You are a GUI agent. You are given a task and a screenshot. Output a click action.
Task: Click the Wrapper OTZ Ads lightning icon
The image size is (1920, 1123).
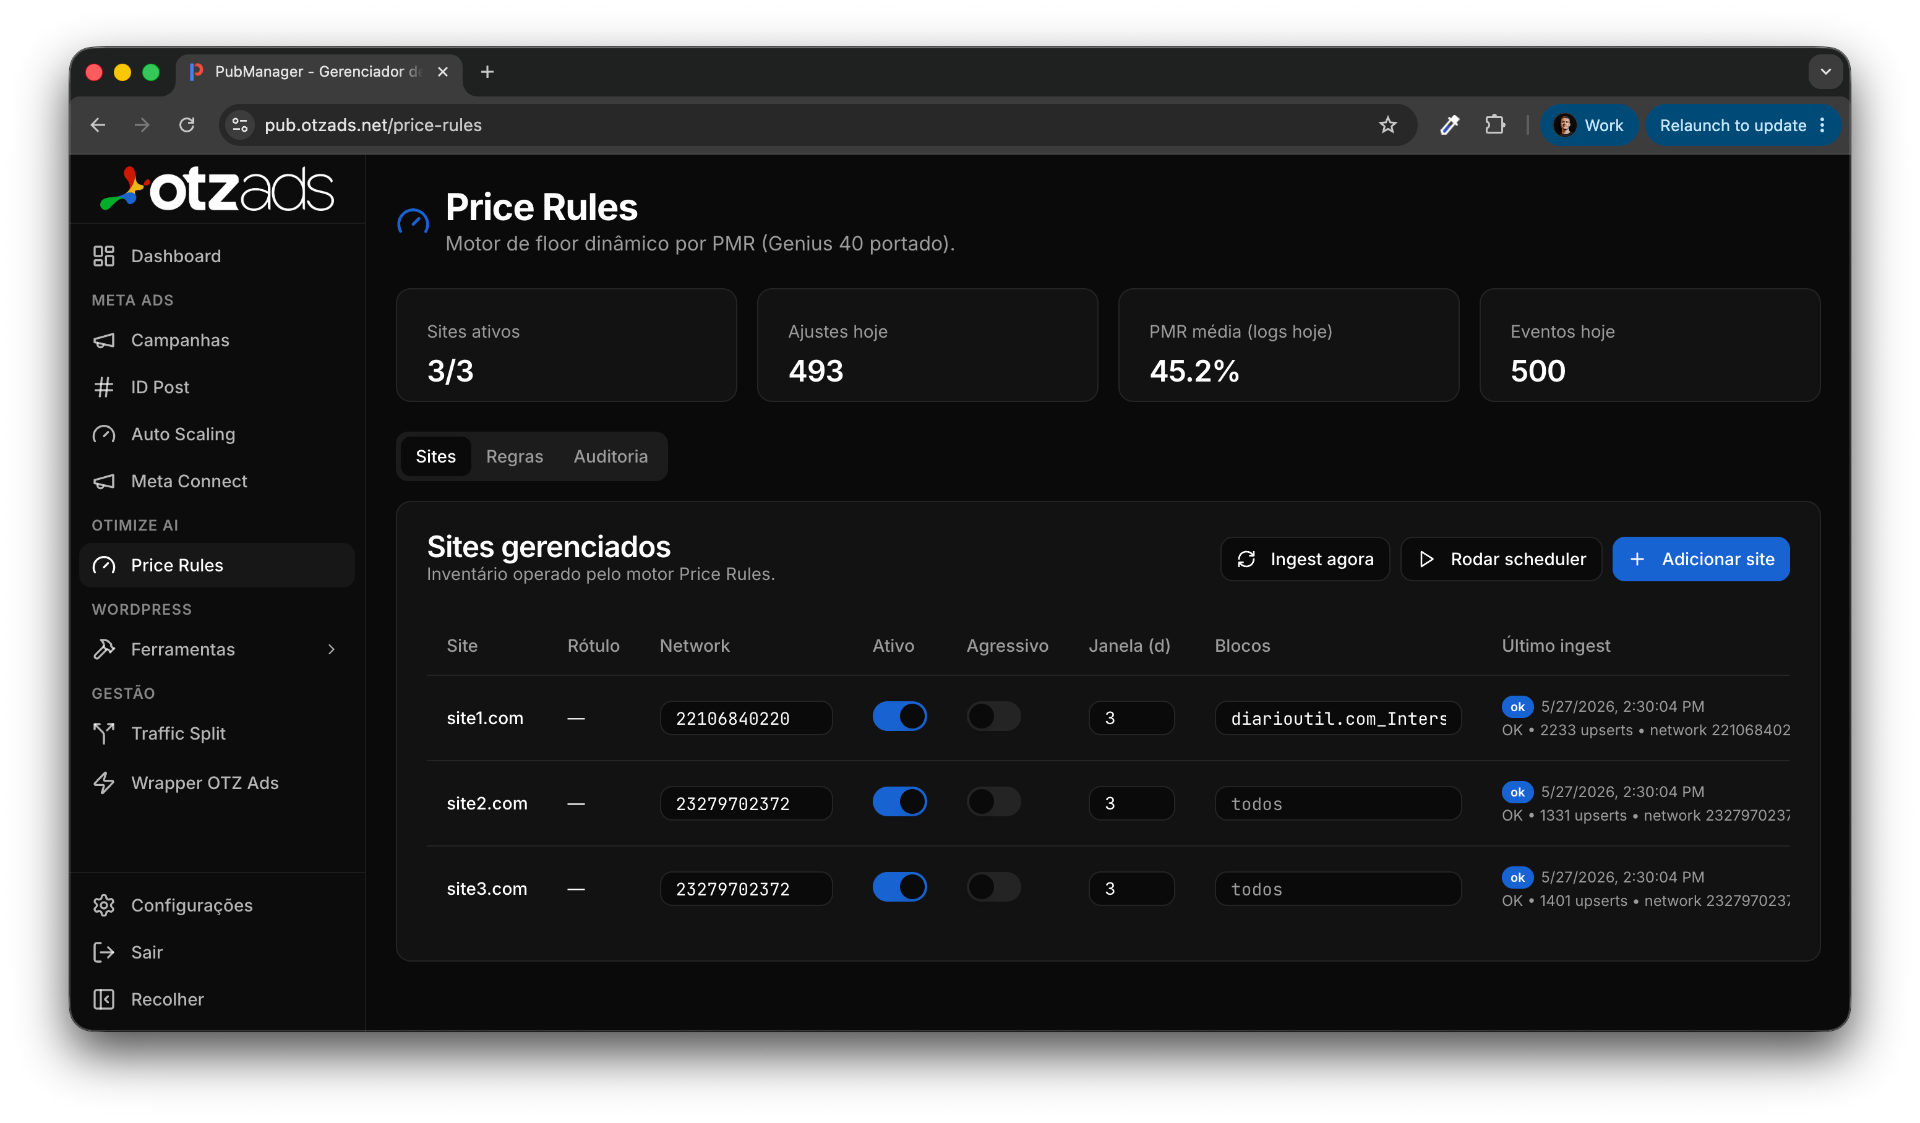coord(104,783)
